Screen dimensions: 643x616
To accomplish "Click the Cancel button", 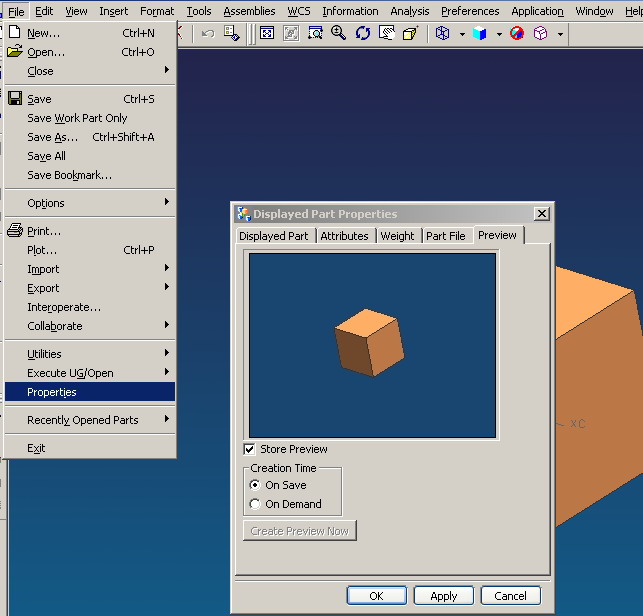I will coord(511,595).
